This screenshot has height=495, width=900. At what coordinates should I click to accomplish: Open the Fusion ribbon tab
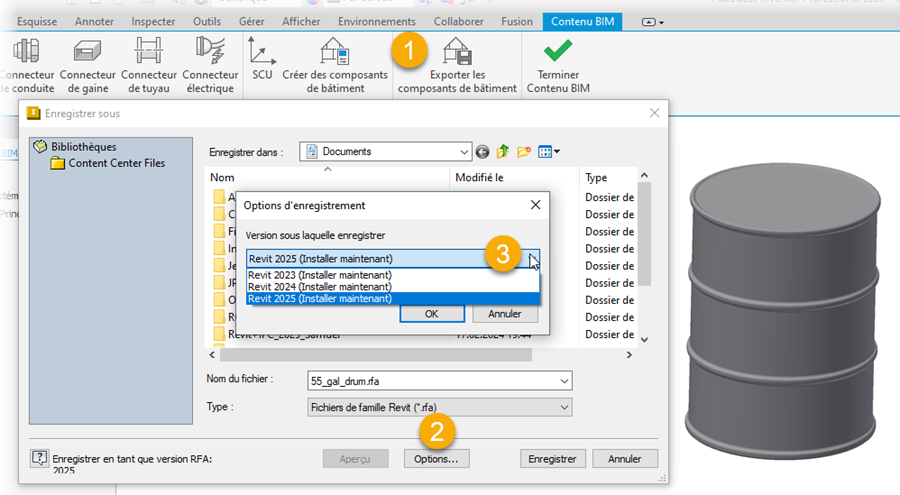point(517,22)
